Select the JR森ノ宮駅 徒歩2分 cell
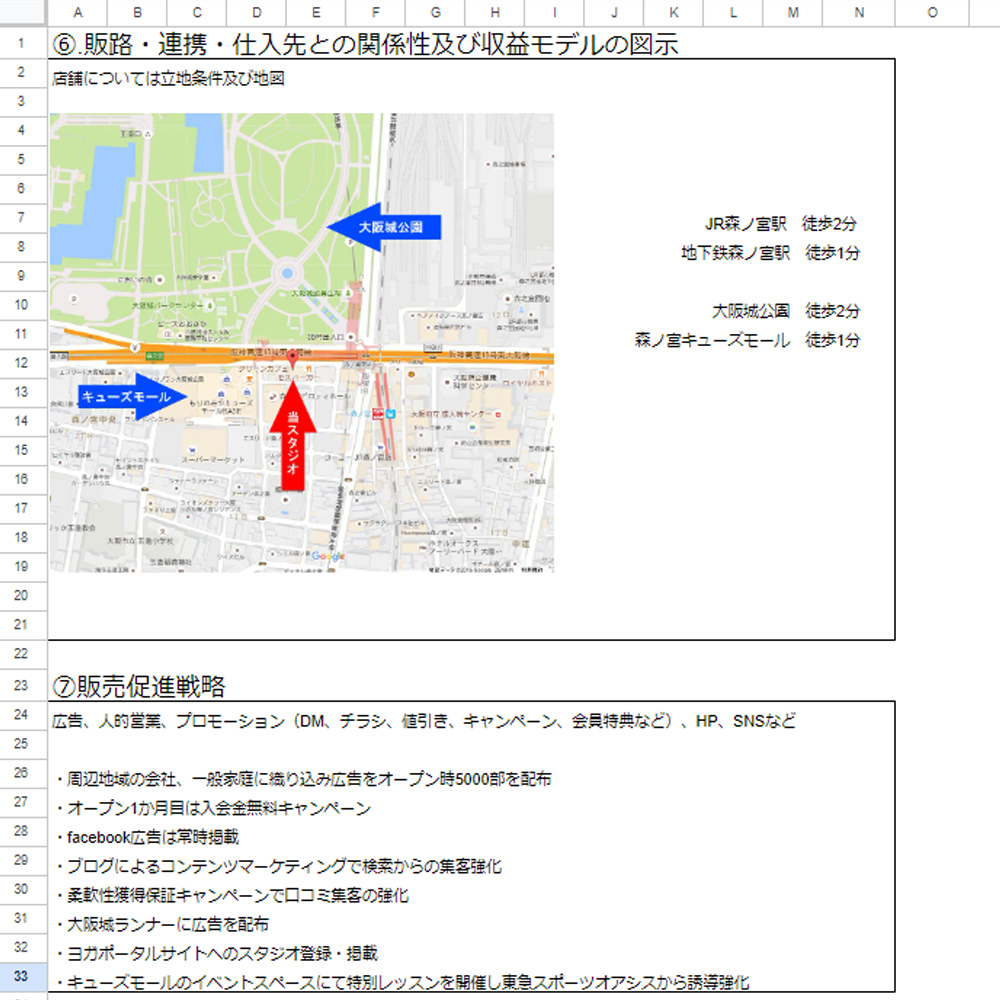Viewport: 1000px width, 1000px height. tap(781, 224)
